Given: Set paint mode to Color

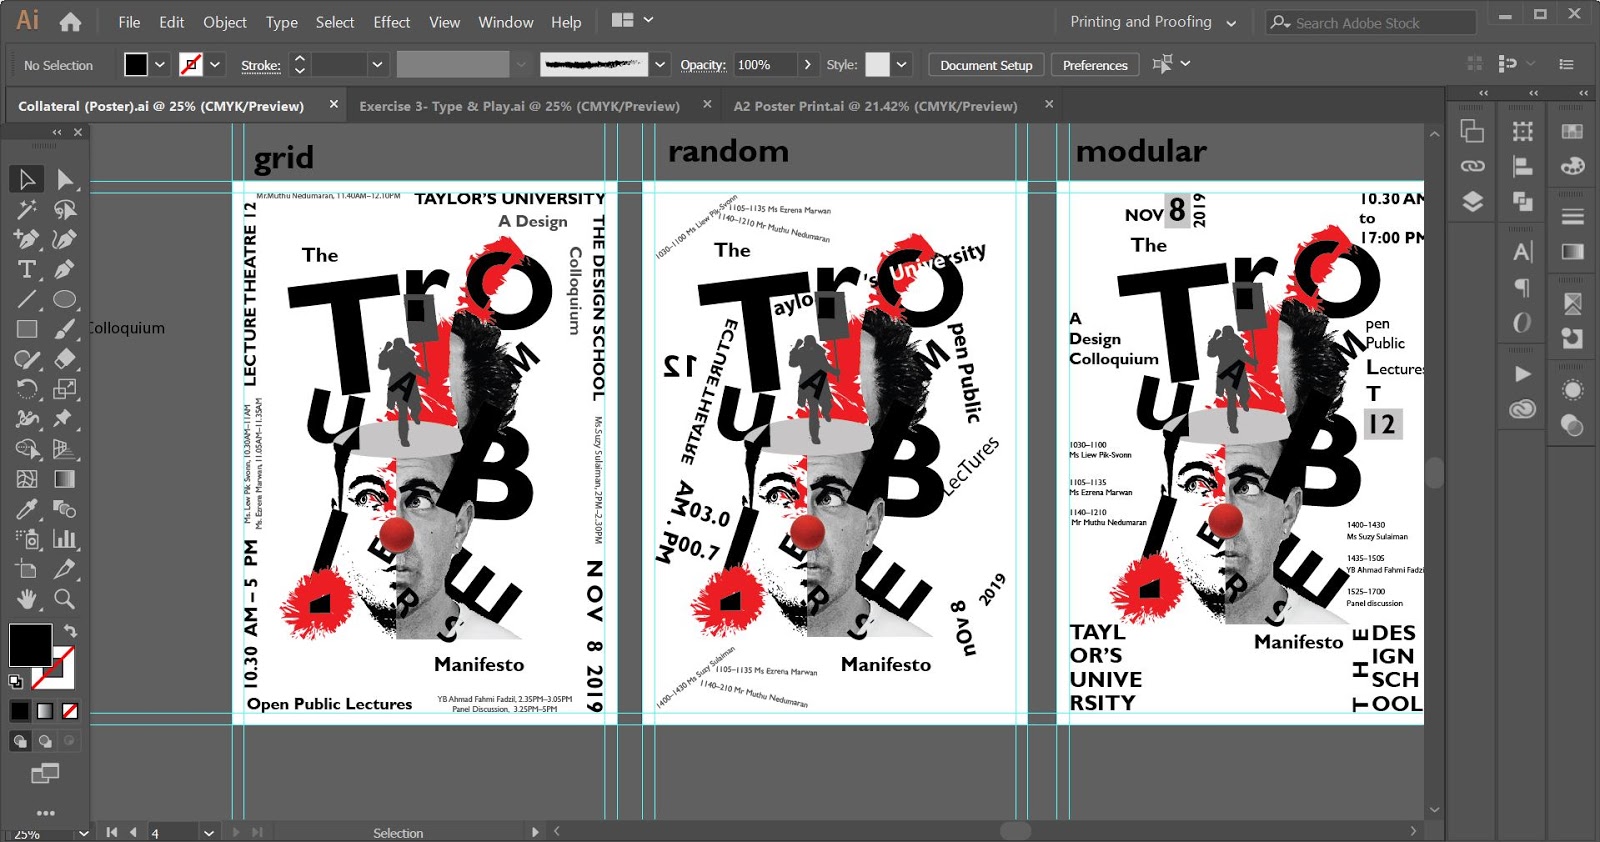Looking at the screenshot, I should (x=20, y=711).
